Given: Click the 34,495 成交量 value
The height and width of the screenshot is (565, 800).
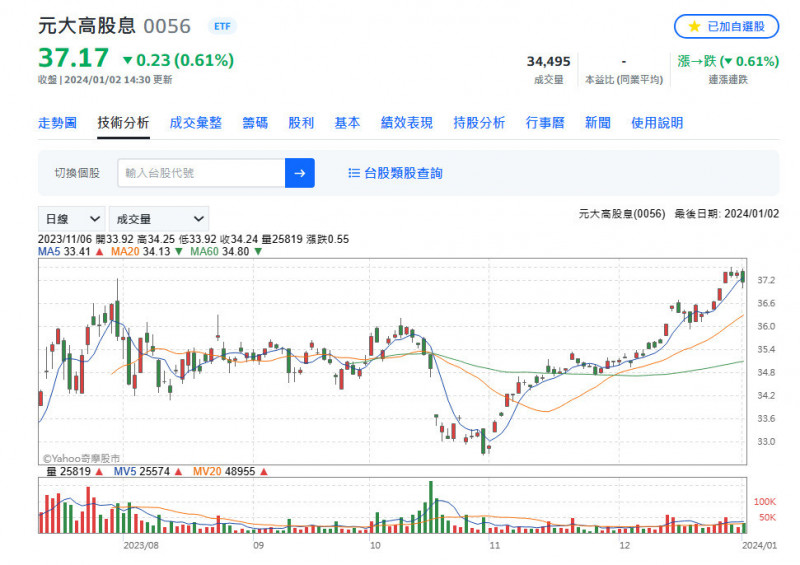Looking at the screenshot, I should (x=548, y=61).
